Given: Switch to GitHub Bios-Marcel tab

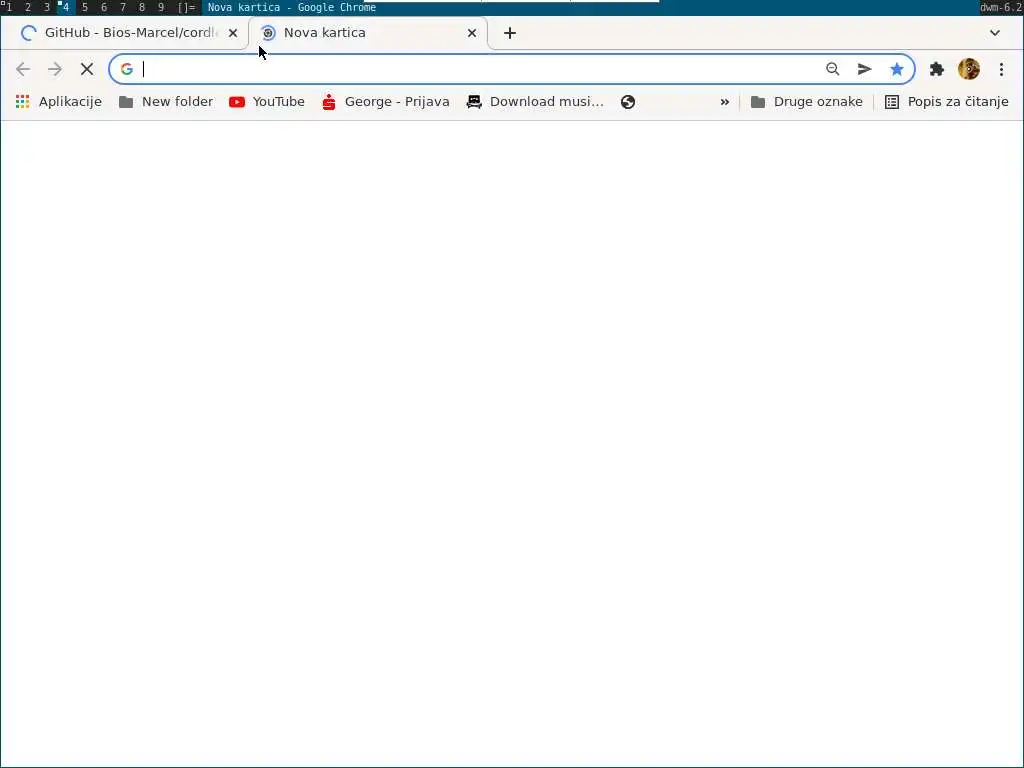Looking at the screenshot, I should tap(124, 33).
